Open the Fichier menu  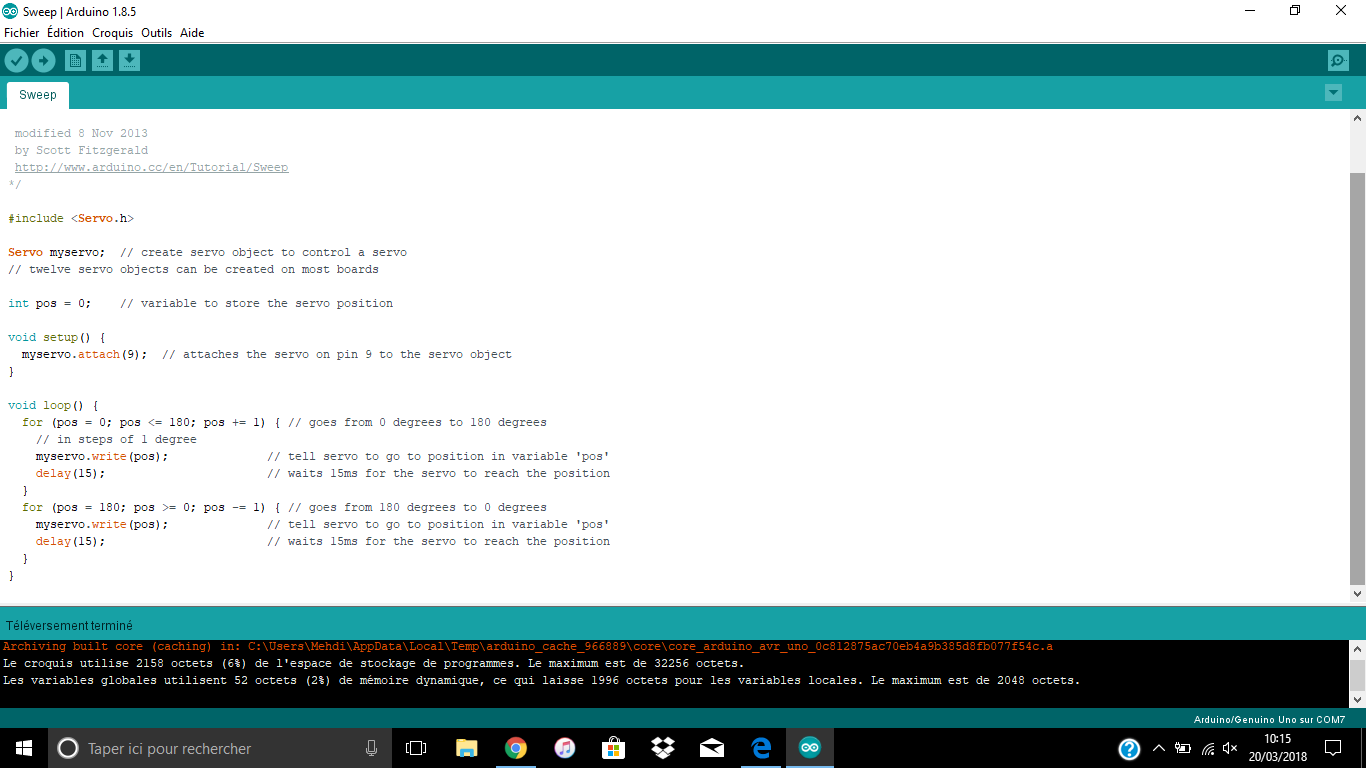[x=22, y=33]
